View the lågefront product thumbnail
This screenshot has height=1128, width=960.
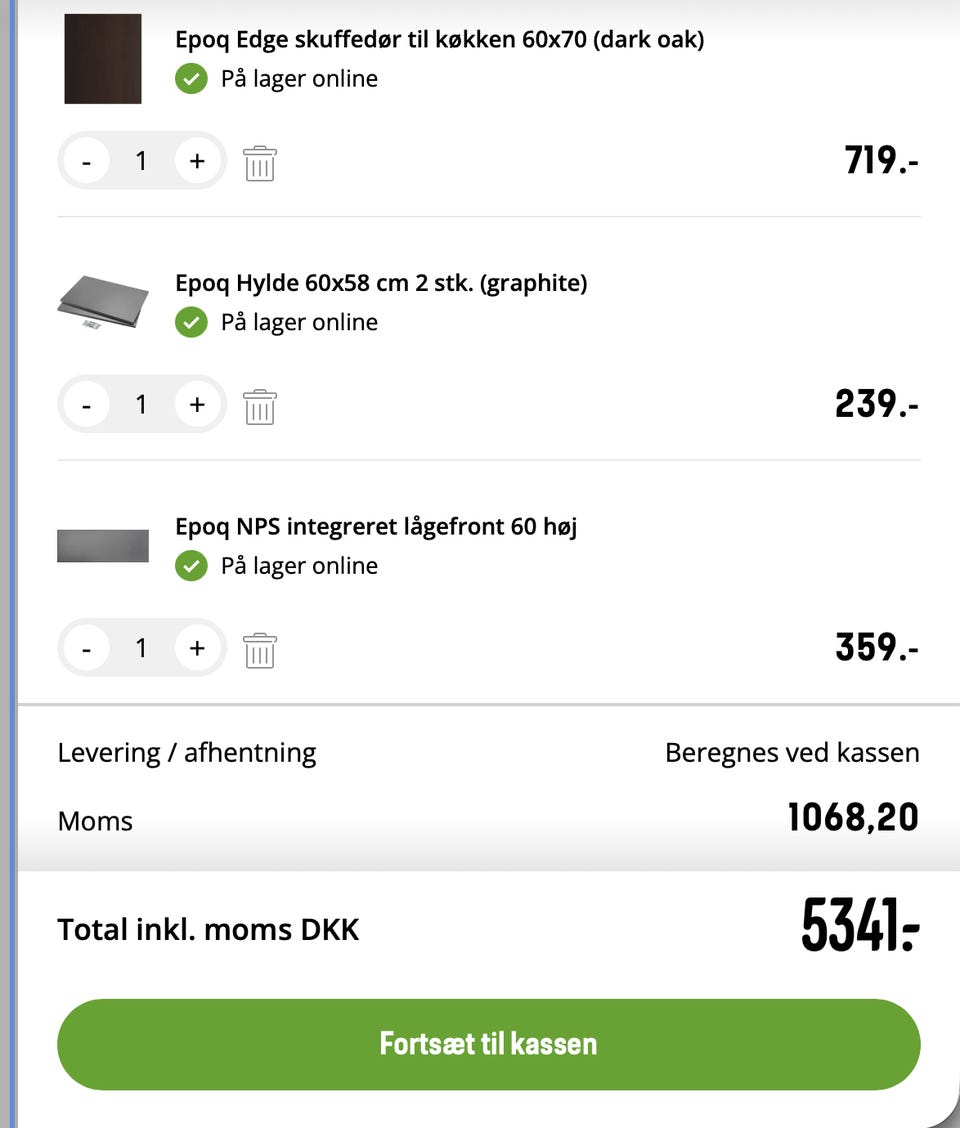pos(103,546)
